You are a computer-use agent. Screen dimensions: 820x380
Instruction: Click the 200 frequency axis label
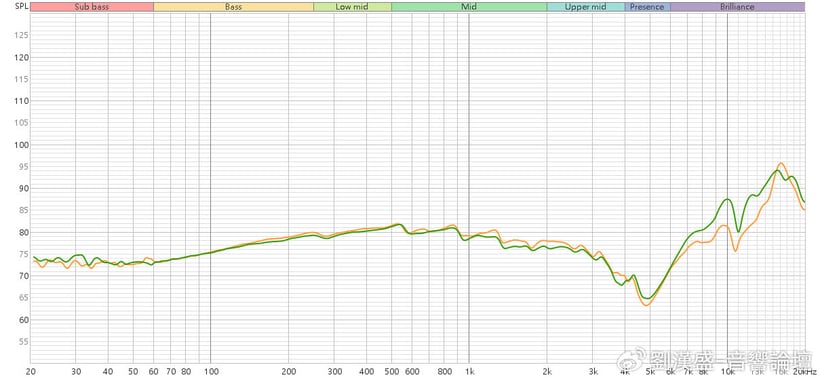coord(288,372)
